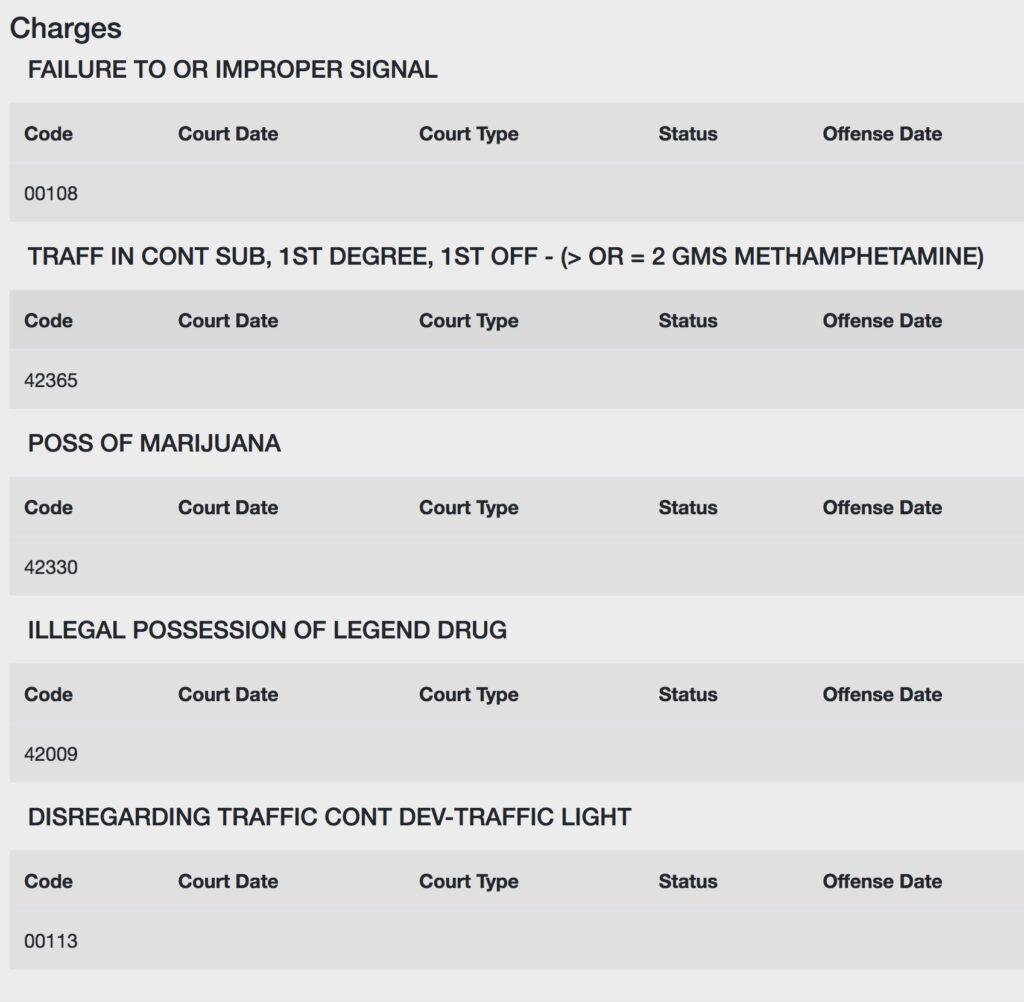Click Court Date header under improper signal charge
This screenshot has height=1002, width=1024.
[x=228, y=134]
